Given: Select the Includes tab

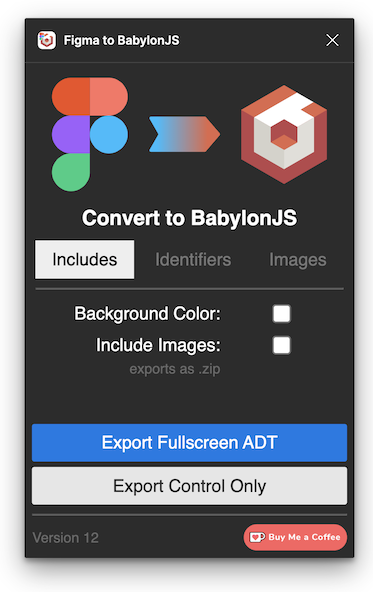Looking at the screenshot, I should click(x=85, y=259).
